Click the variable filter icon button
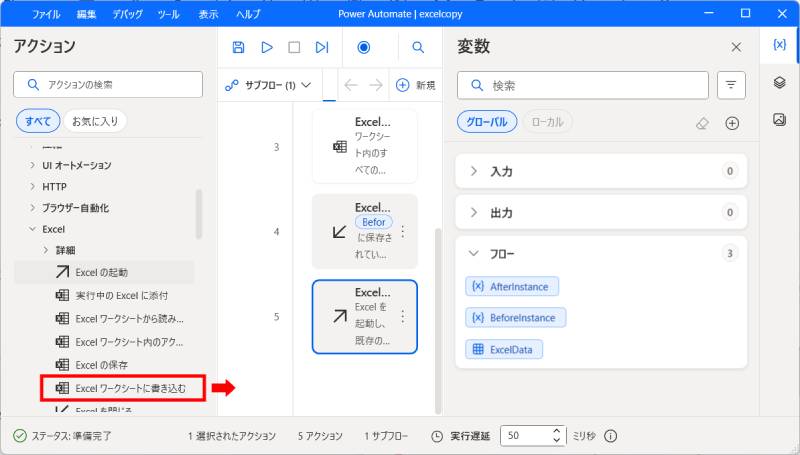This screenshot has height=455, width=800. pyautogui.click(x=731, y=85)
